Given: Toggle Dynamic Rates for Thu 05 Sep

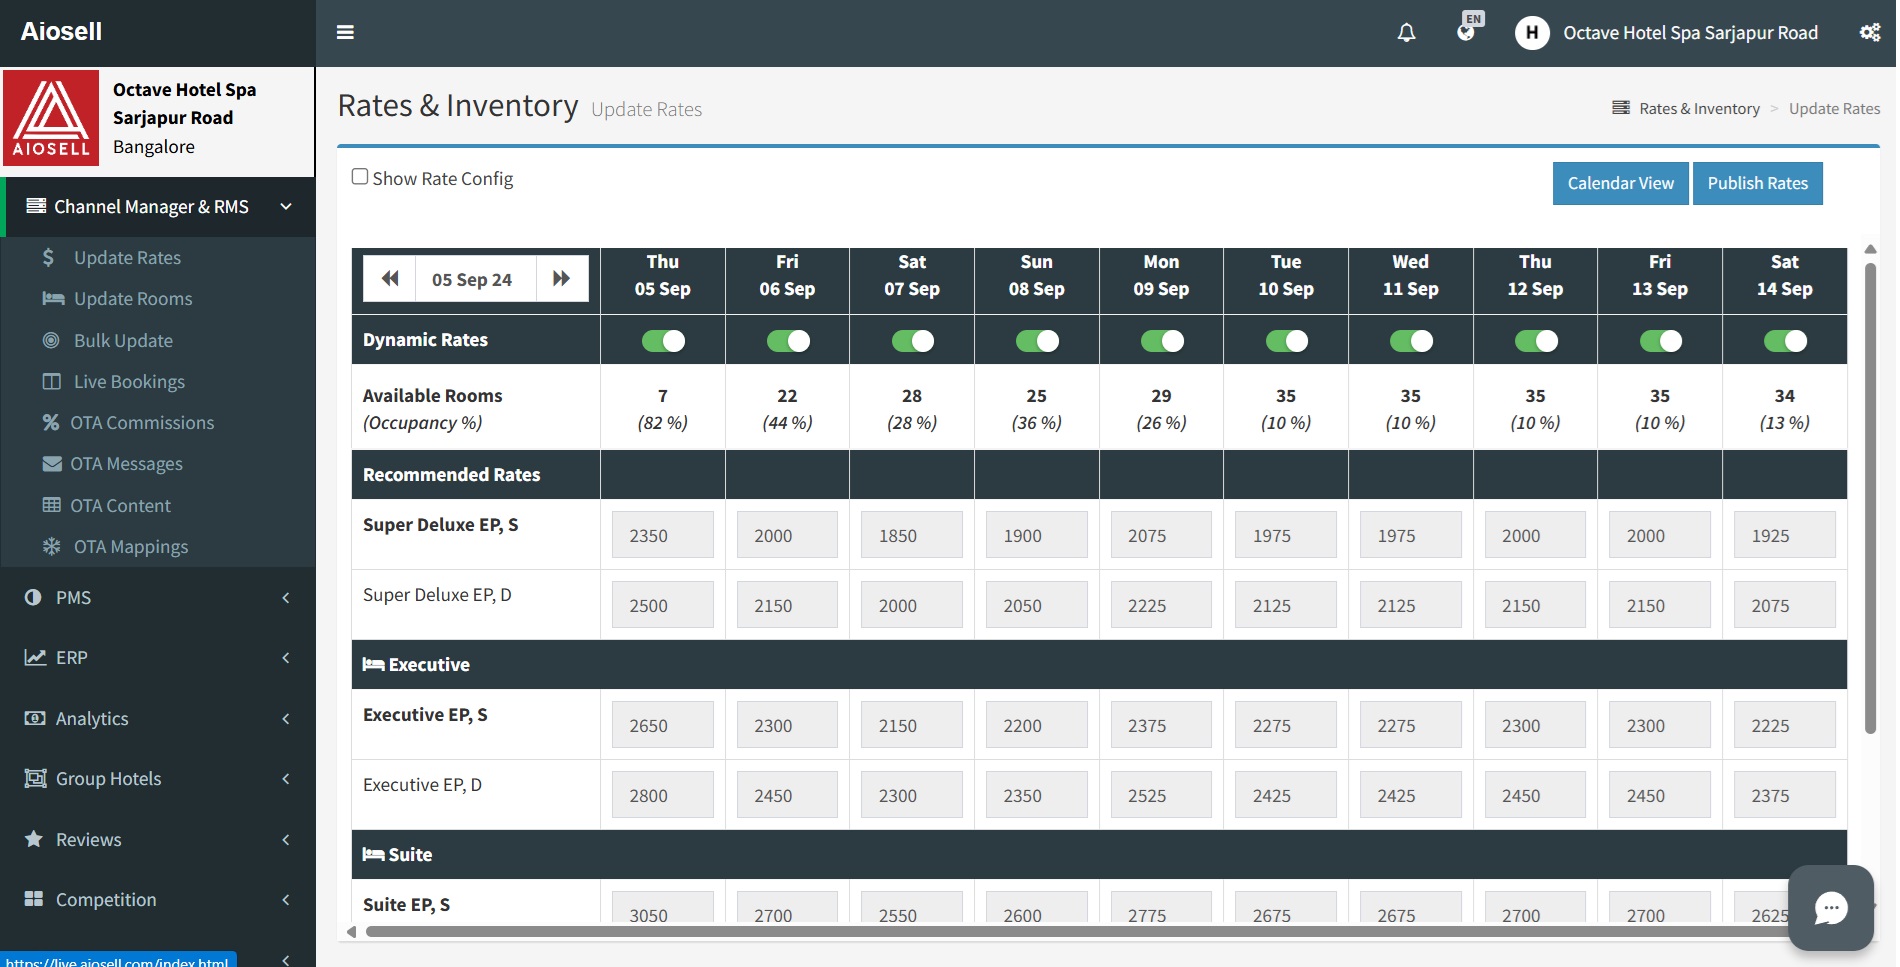Looking at the screenshot, I should point(663,341).
